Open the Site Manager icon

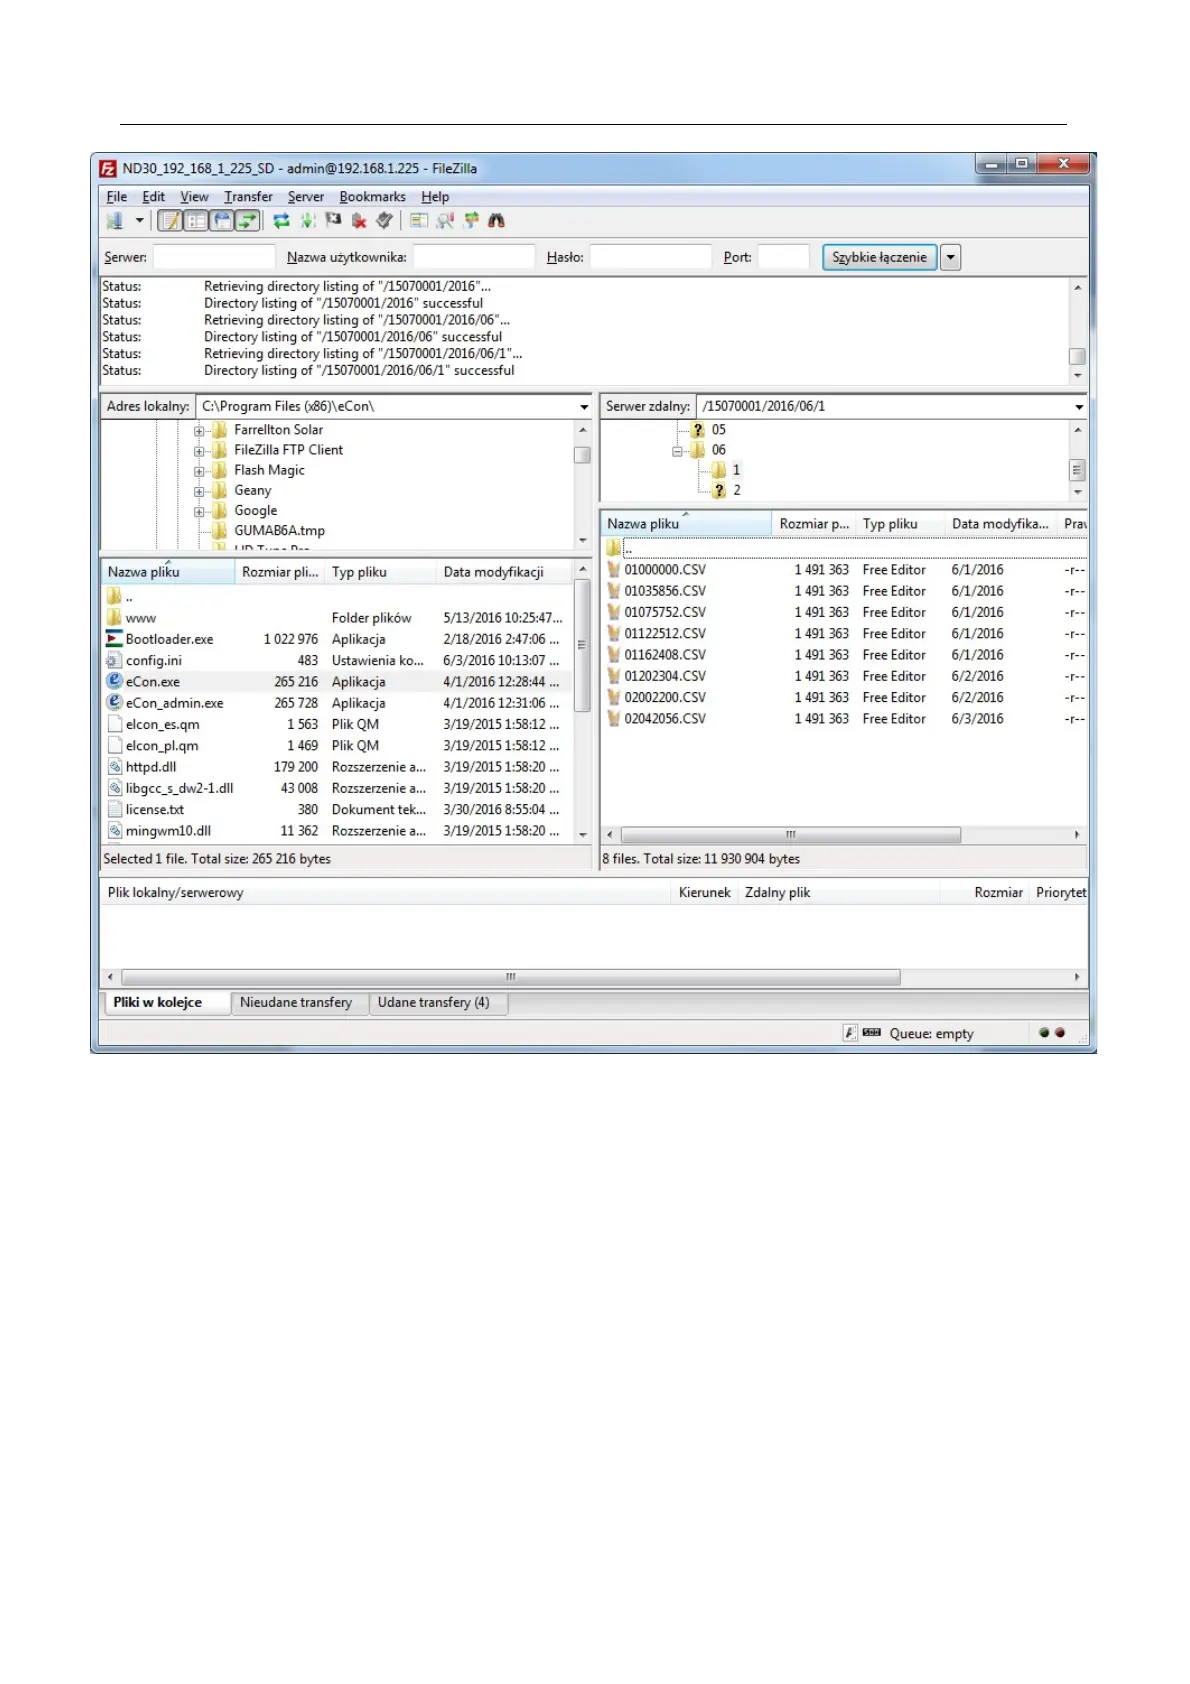pos(115,221)
